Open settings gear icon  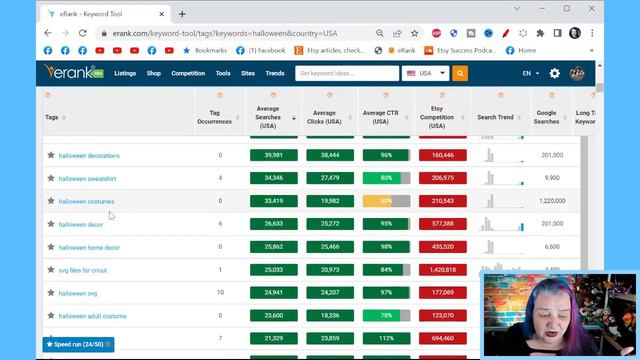point(554,73)
